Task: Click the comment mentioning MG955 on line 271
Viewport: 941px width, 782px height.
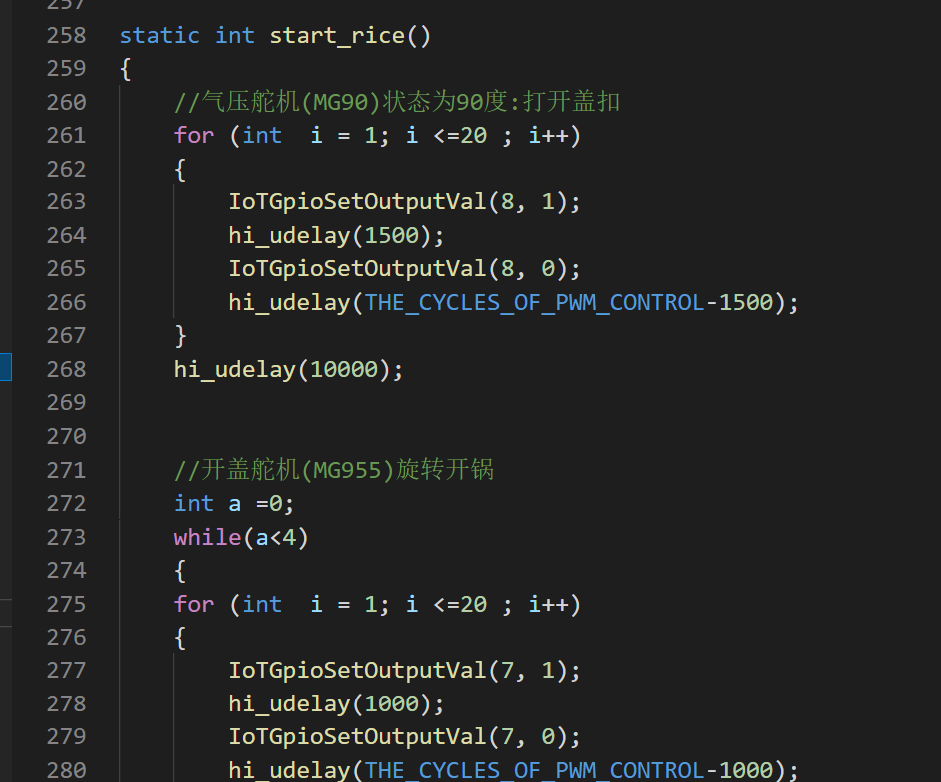Action: pos(334,469)
